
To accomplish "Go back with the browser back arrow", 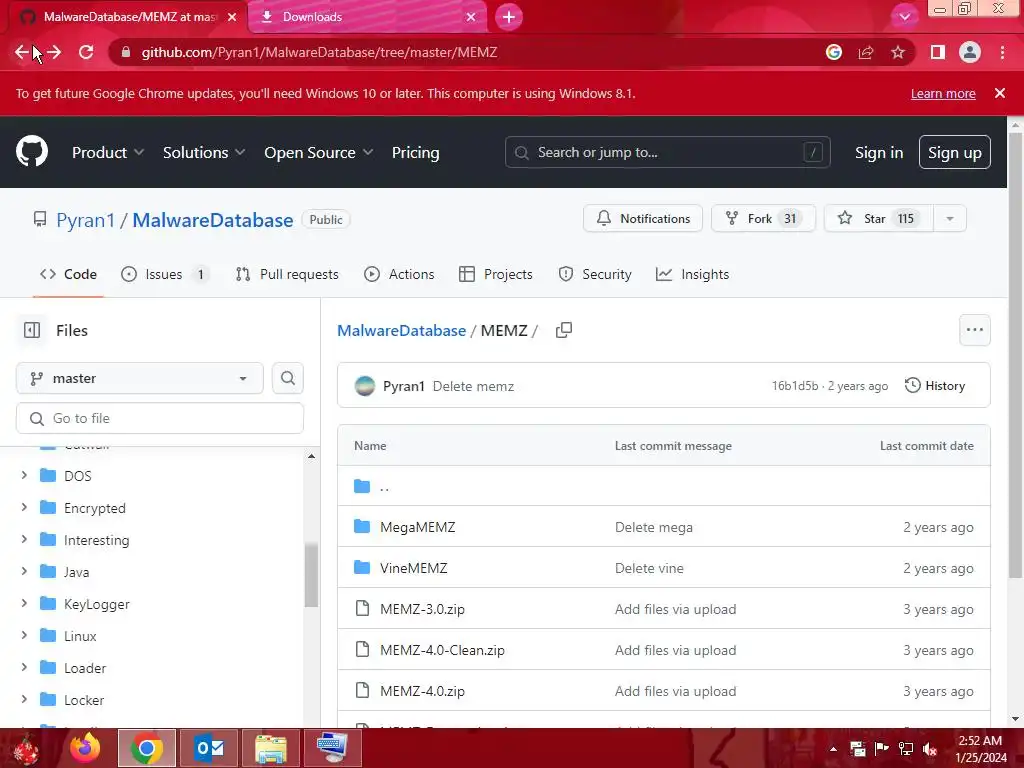I will 22,52.
